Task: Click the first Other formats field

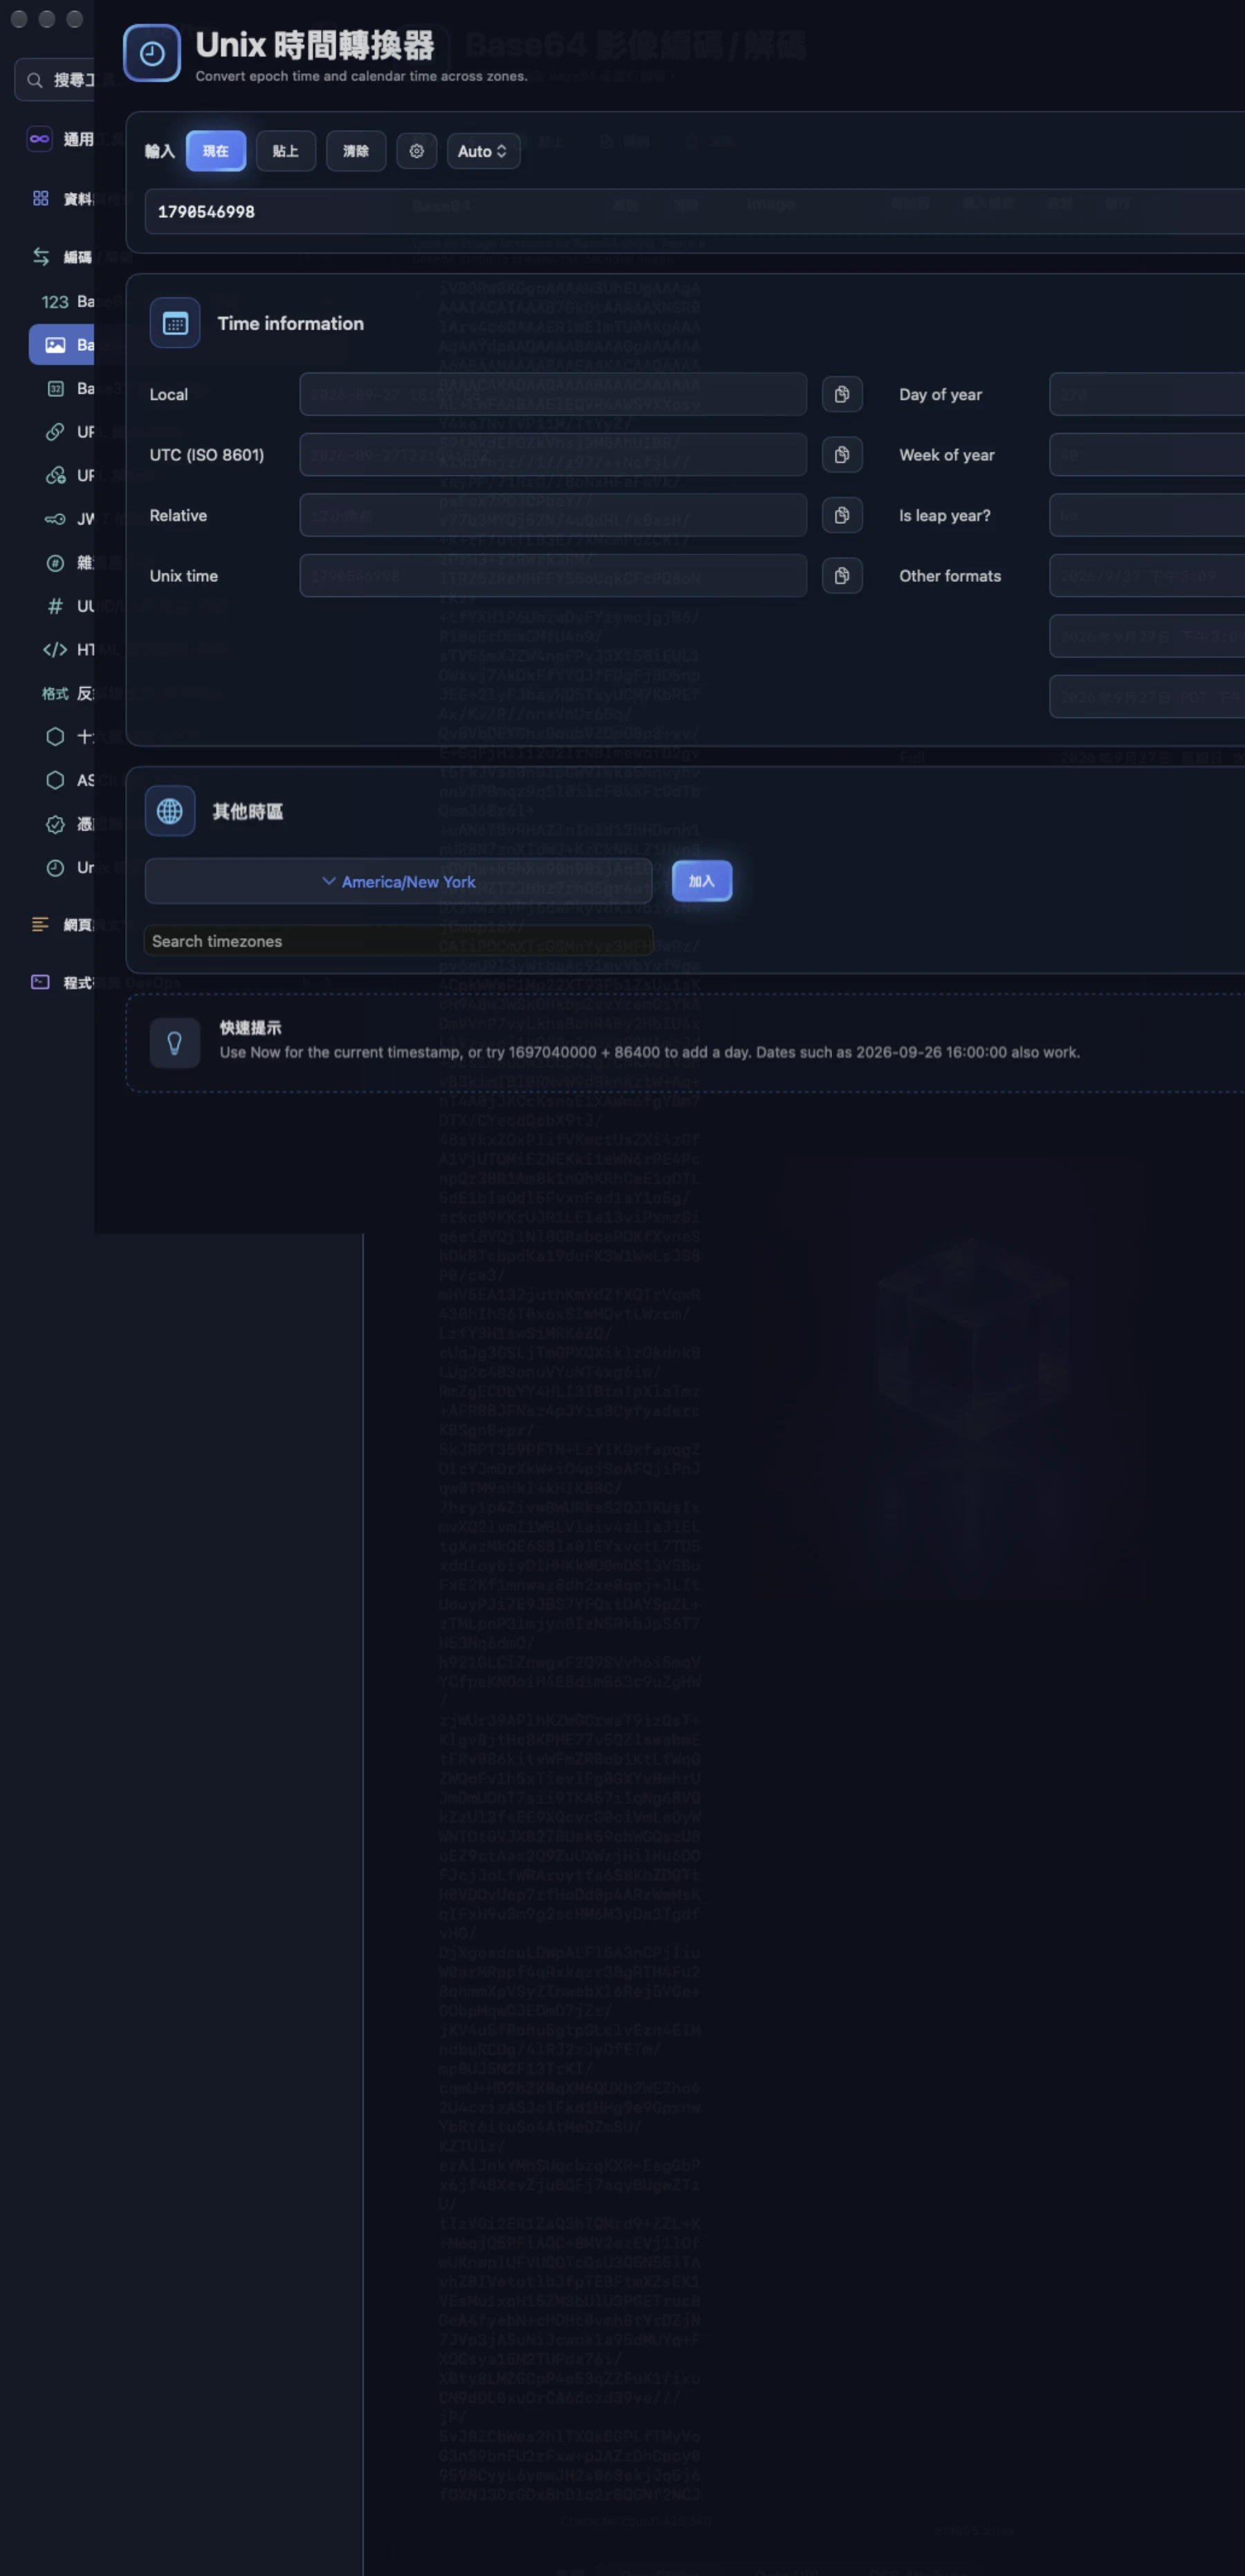Action: tap(1147, 576)
